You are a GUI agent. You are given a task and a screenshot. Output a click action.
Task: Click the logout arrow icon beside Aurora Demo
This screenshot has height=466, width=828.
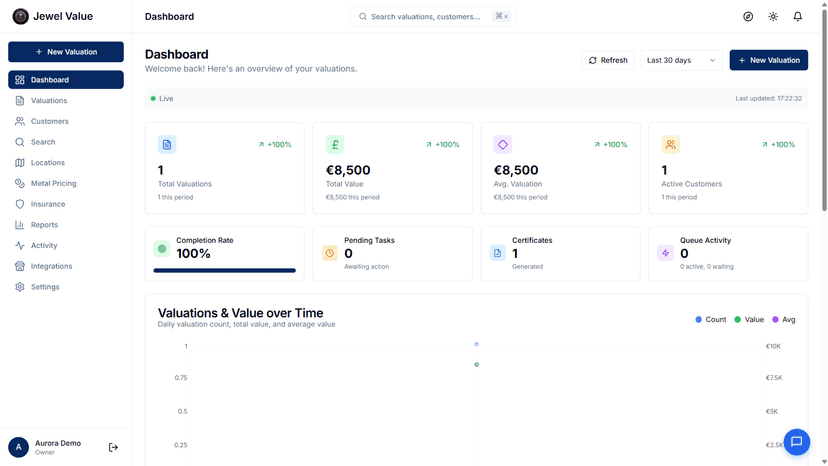click(113, 448)
